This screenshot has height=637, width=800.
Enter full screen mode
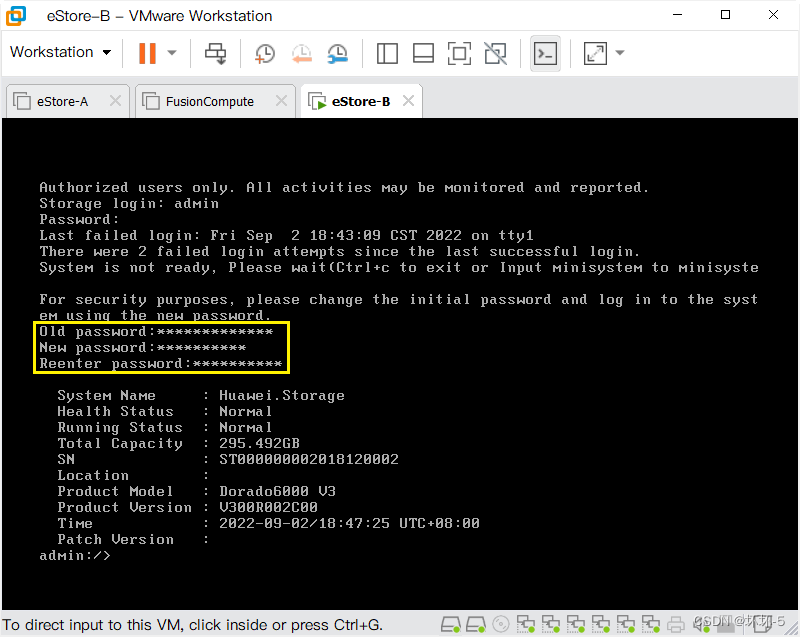pos(459,53)
